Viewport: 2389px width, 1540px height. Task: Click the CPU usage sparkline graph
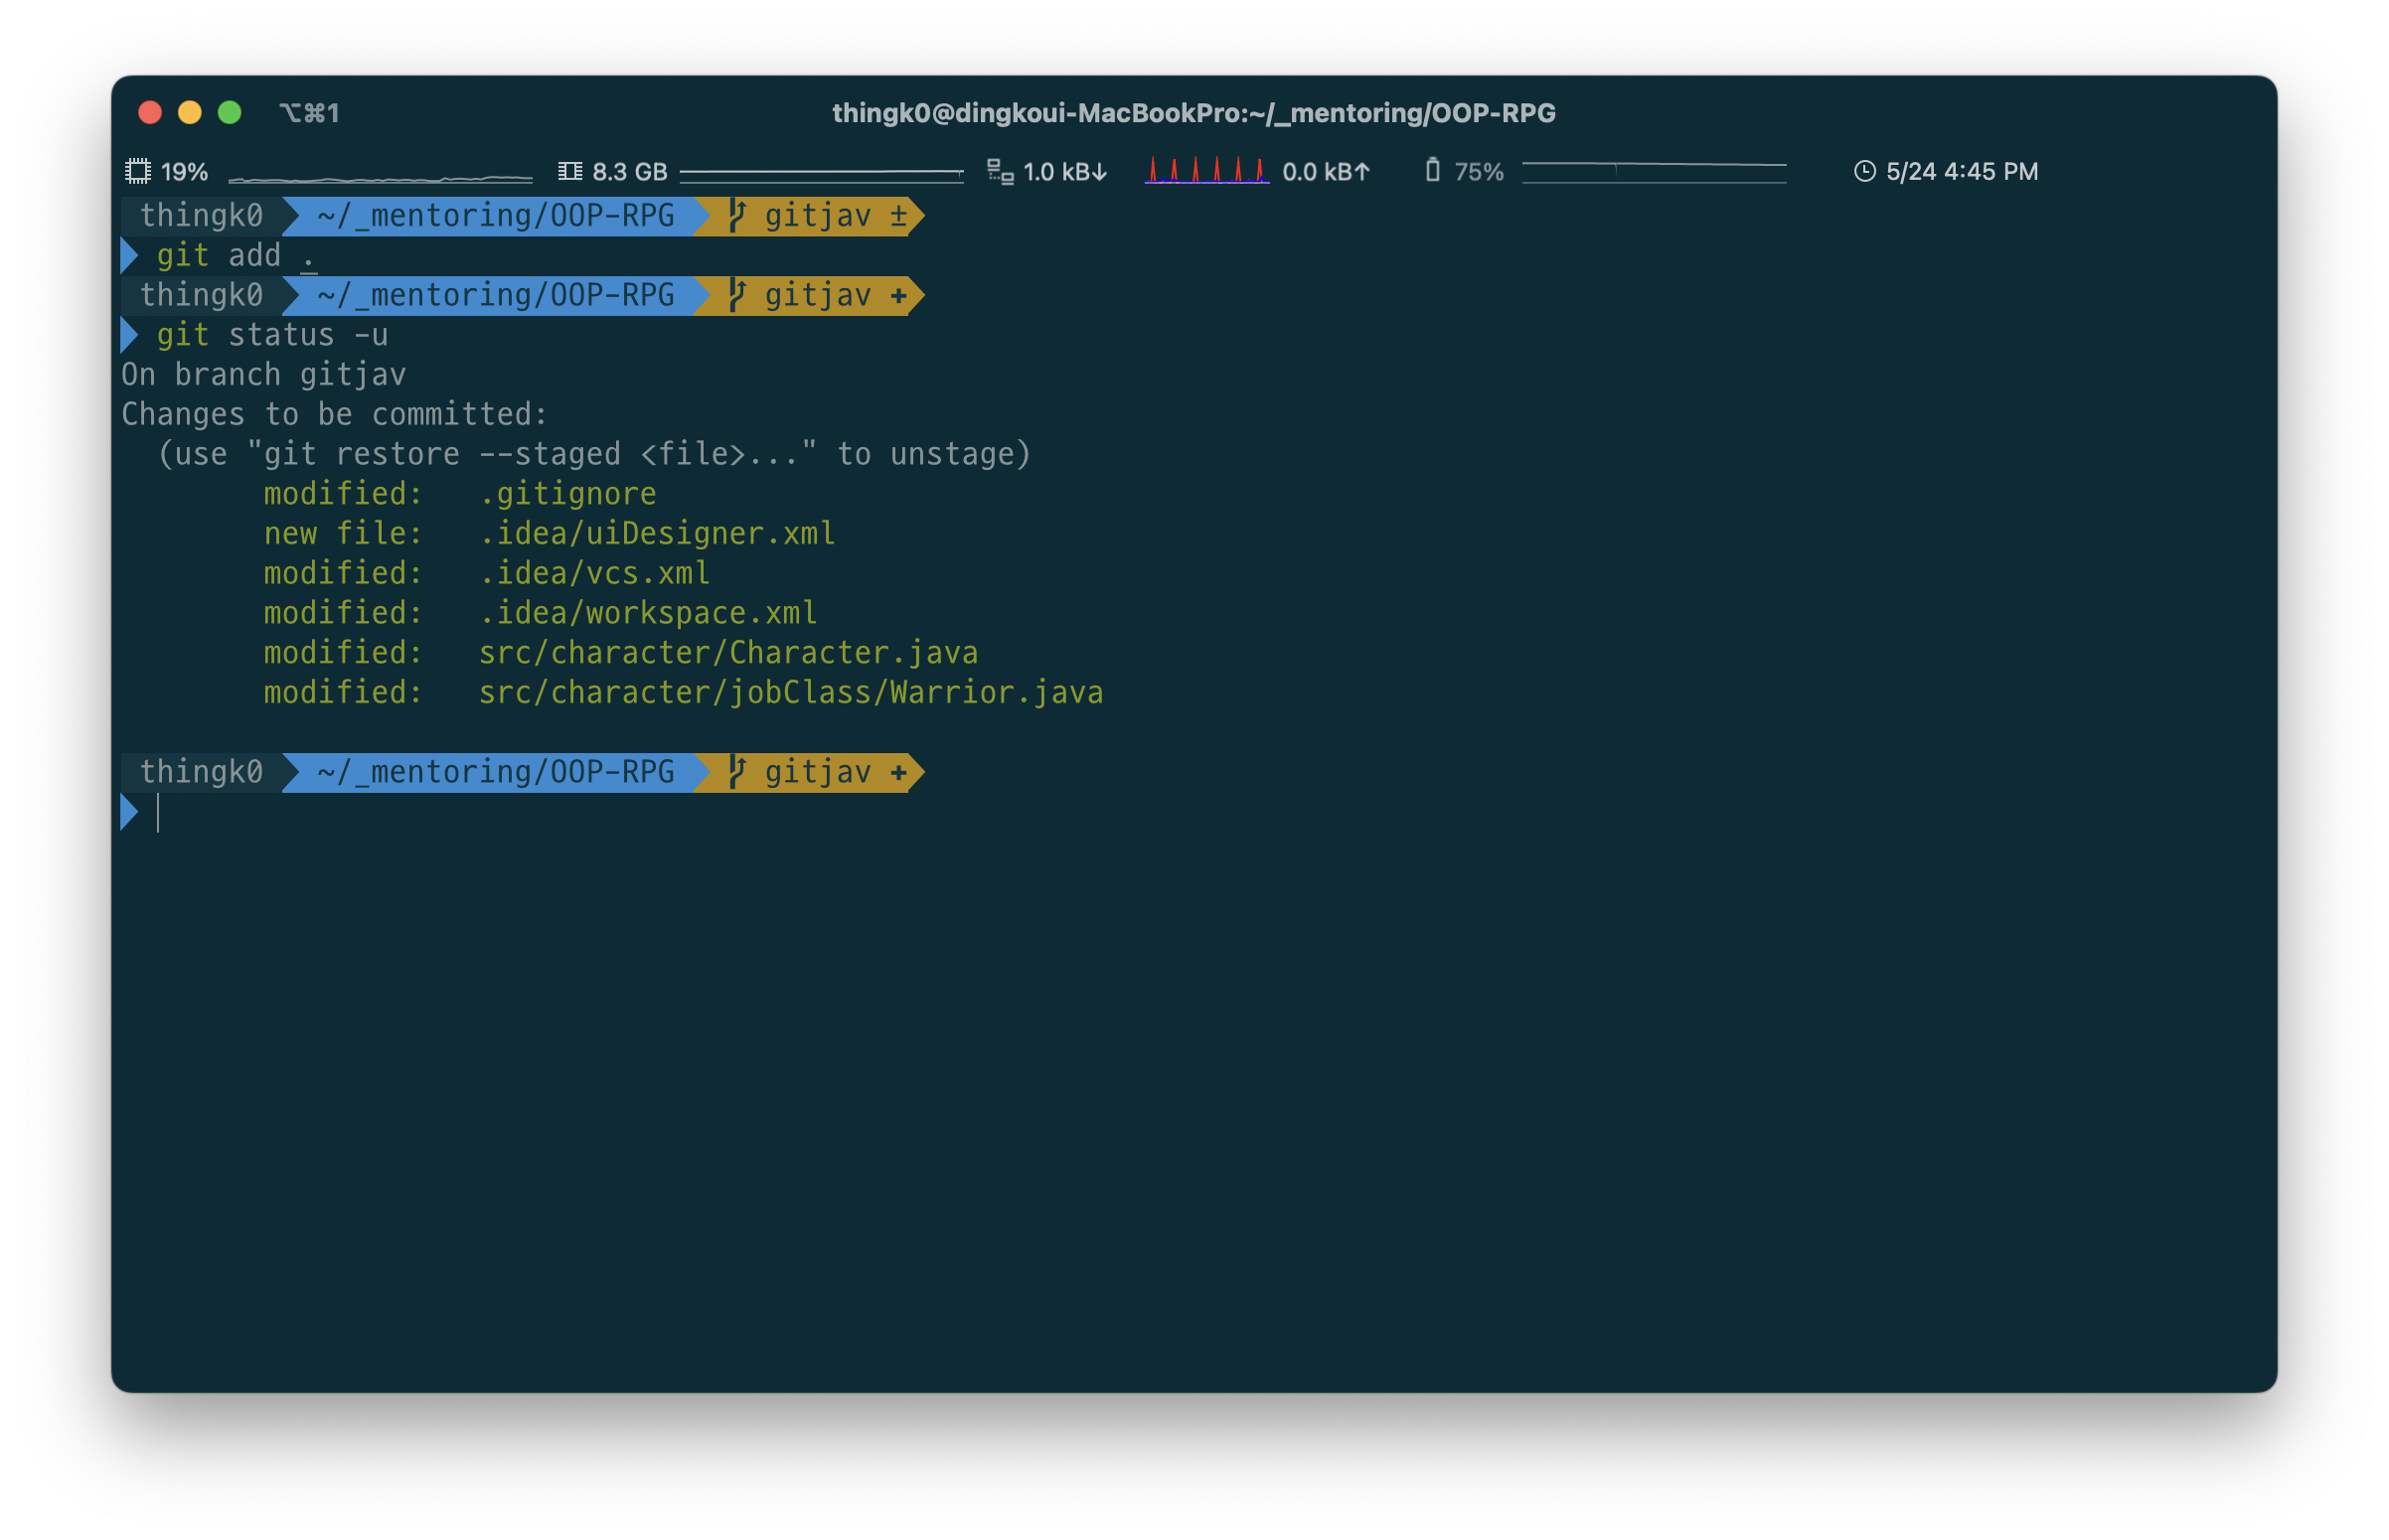tap(380, 178)
